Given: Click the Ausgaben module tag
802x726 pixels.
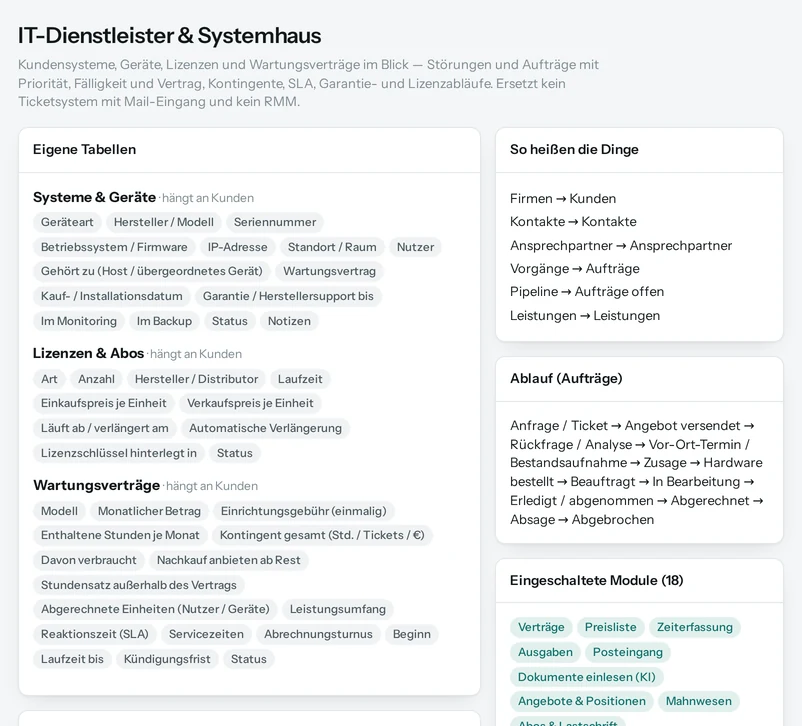Looking at the screenshot, I should coord(545,652).
